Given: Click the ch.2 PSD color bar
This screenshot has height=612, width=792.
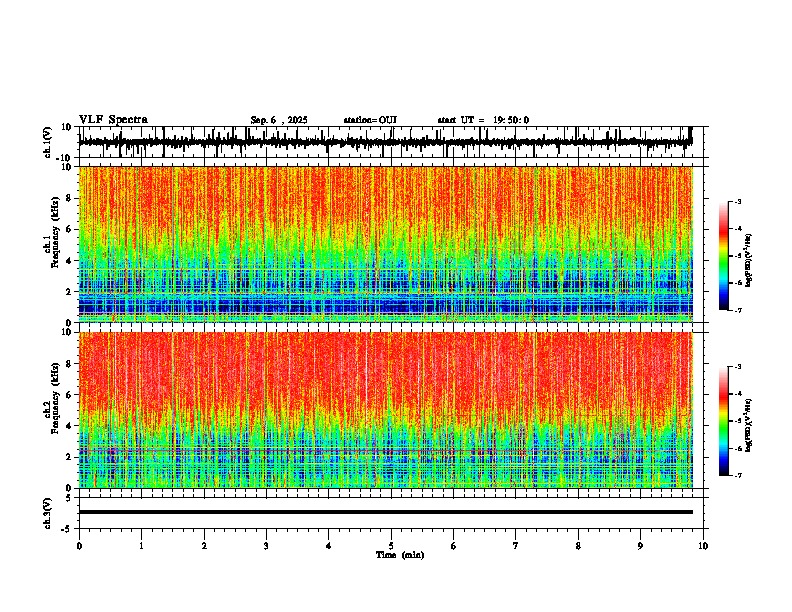Looking at the screenshot, I should click(724, 421).
